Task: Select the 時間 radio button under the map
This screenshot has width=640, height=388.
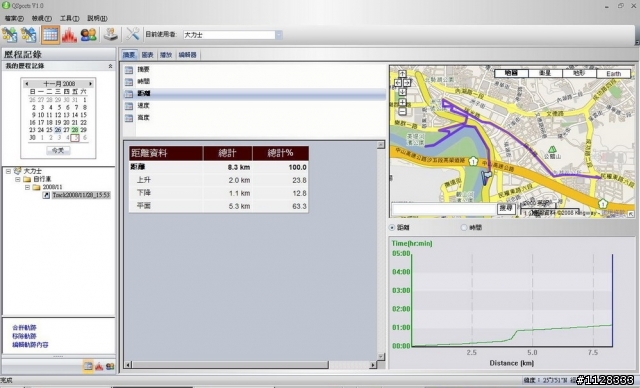Action: tap(464, 228)
